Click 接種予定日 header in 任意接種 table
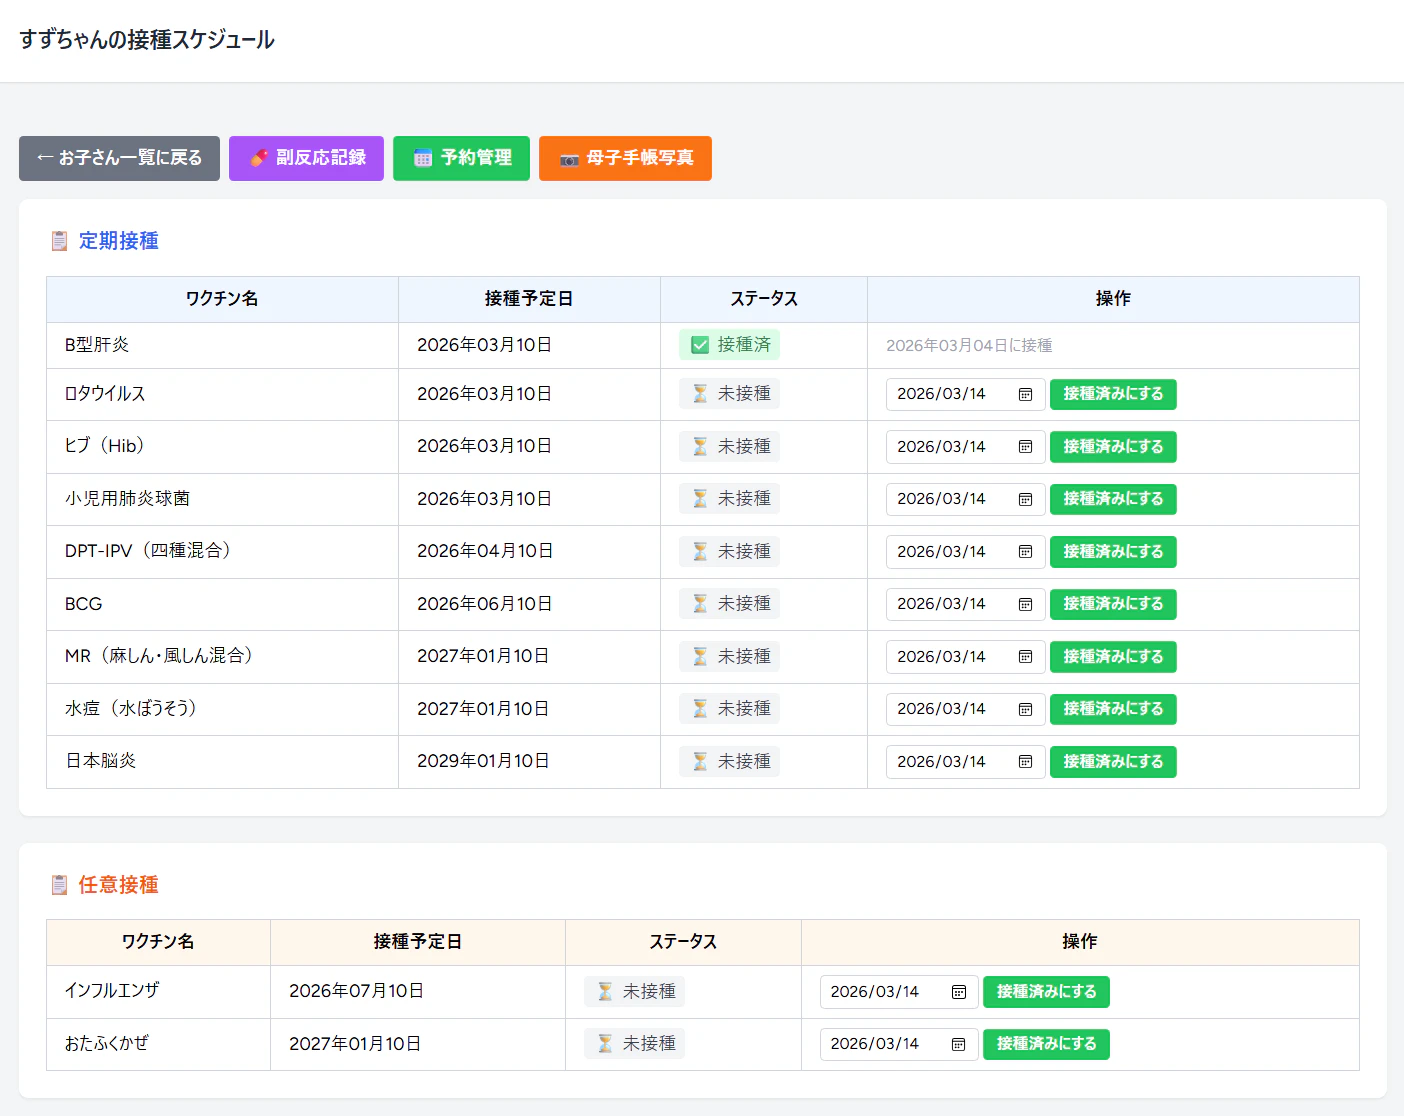The width and height of the screenshot is (1404, 1116). 418,942
